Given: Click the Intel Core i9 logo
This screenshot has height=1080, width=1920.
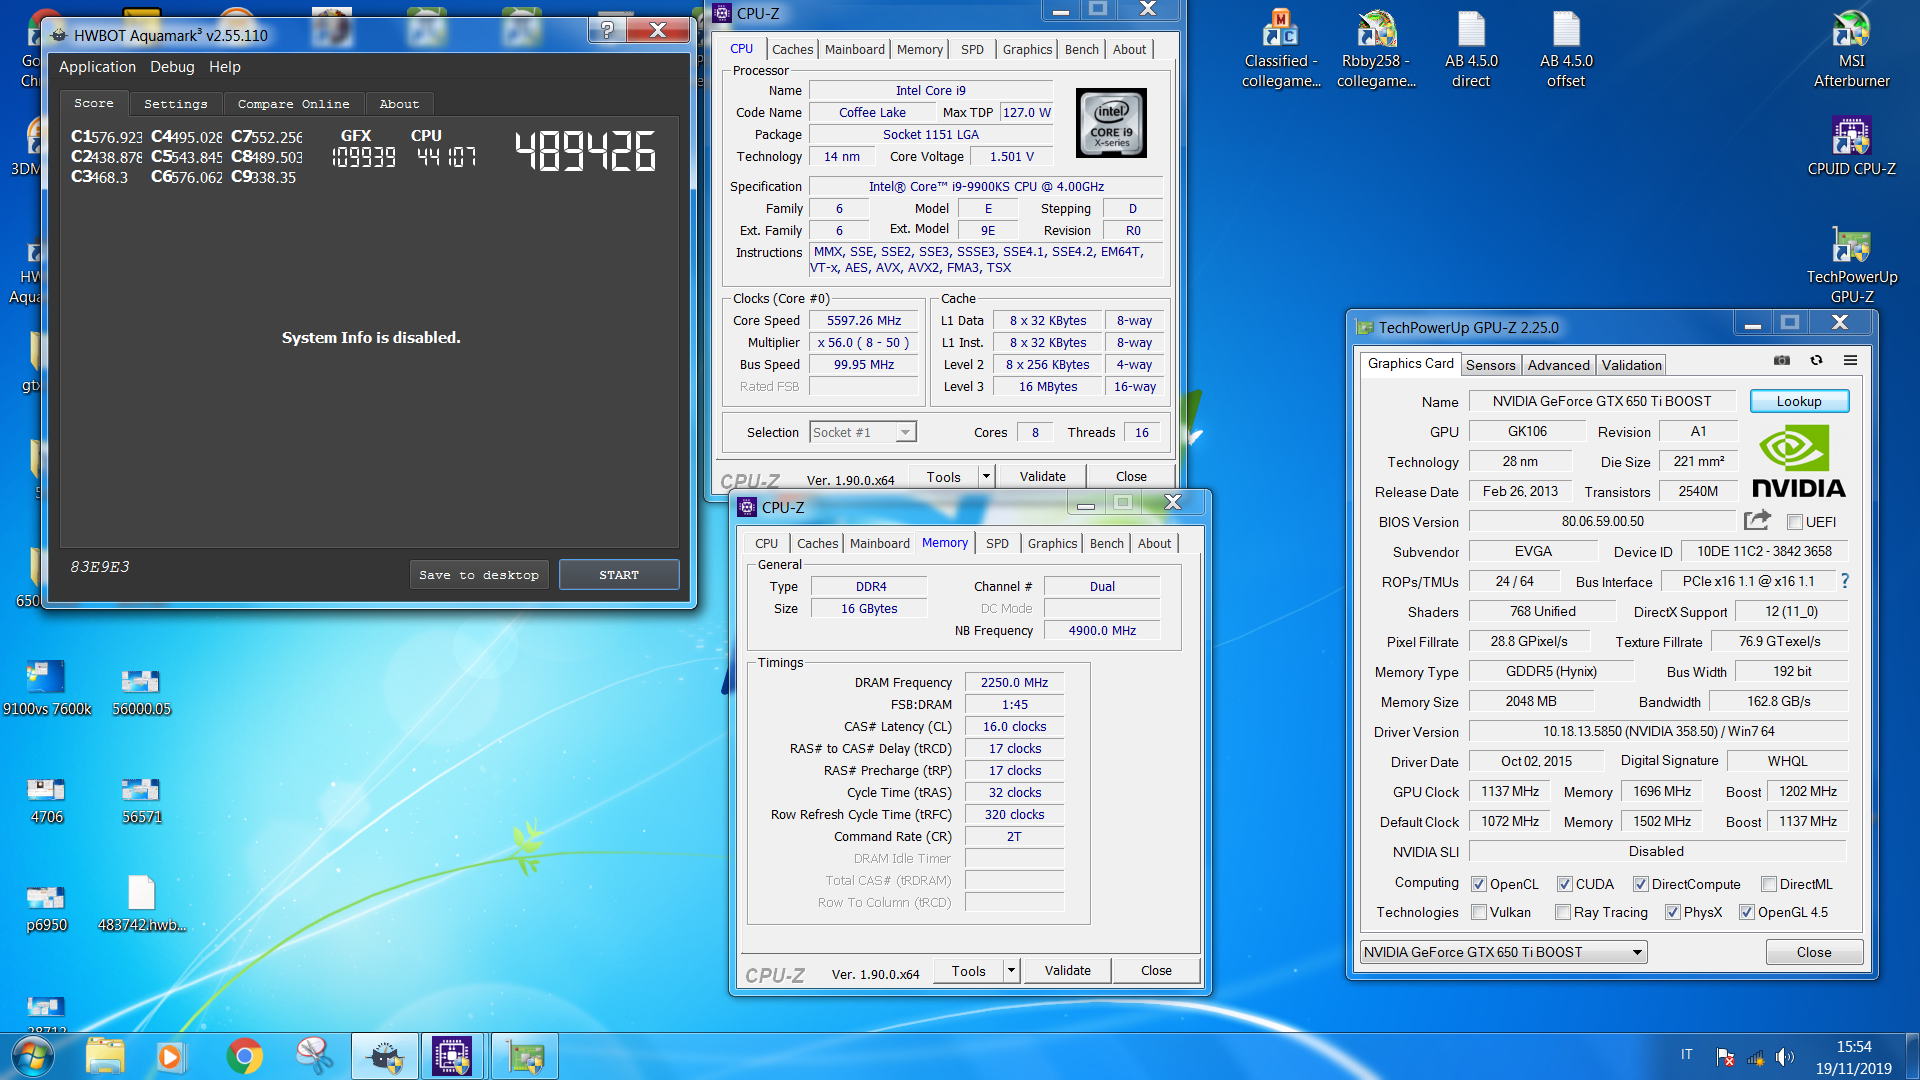Looking at the screenshot, I should [1111, 123].
